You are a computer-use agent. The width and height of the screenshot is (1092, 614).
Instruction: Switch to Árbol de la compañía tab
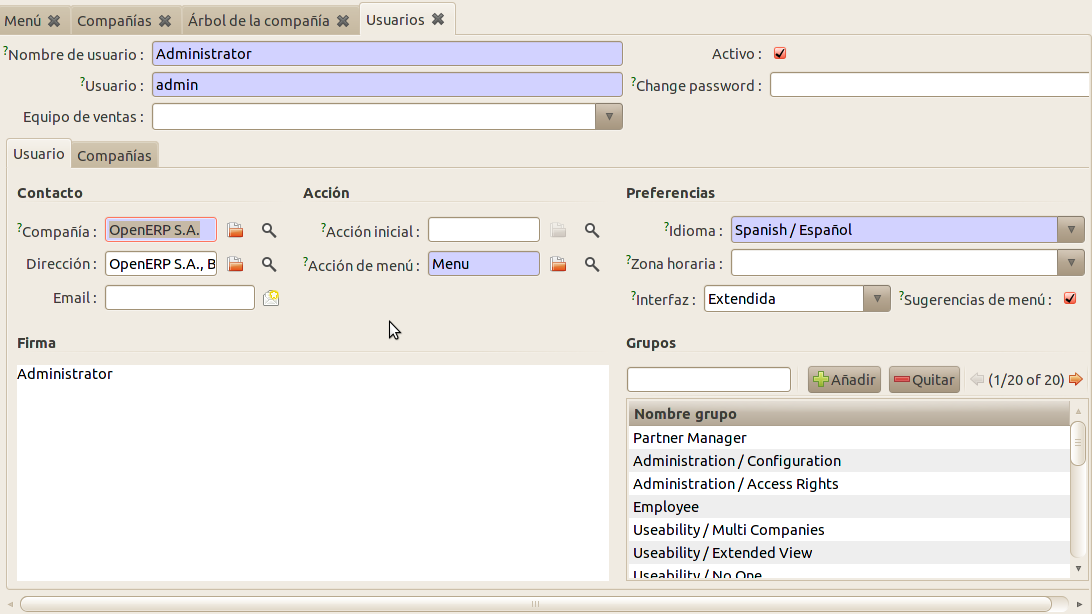(x=258, y=21)
